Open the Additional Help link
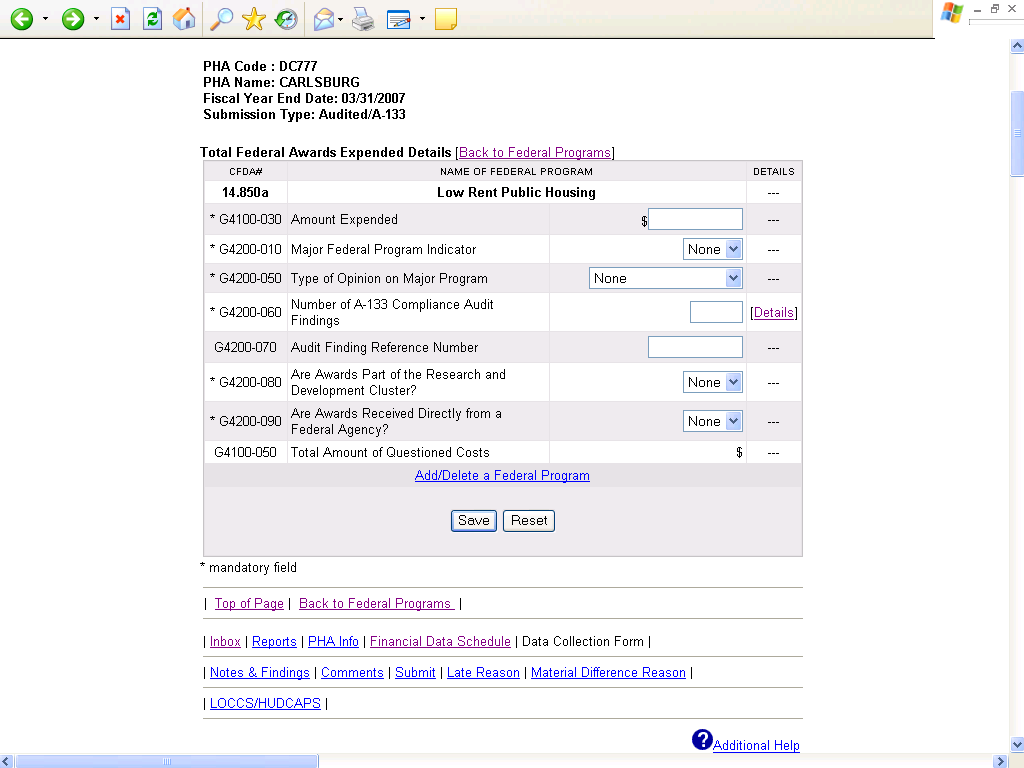 pyautogui.click(x=756, y=745)
